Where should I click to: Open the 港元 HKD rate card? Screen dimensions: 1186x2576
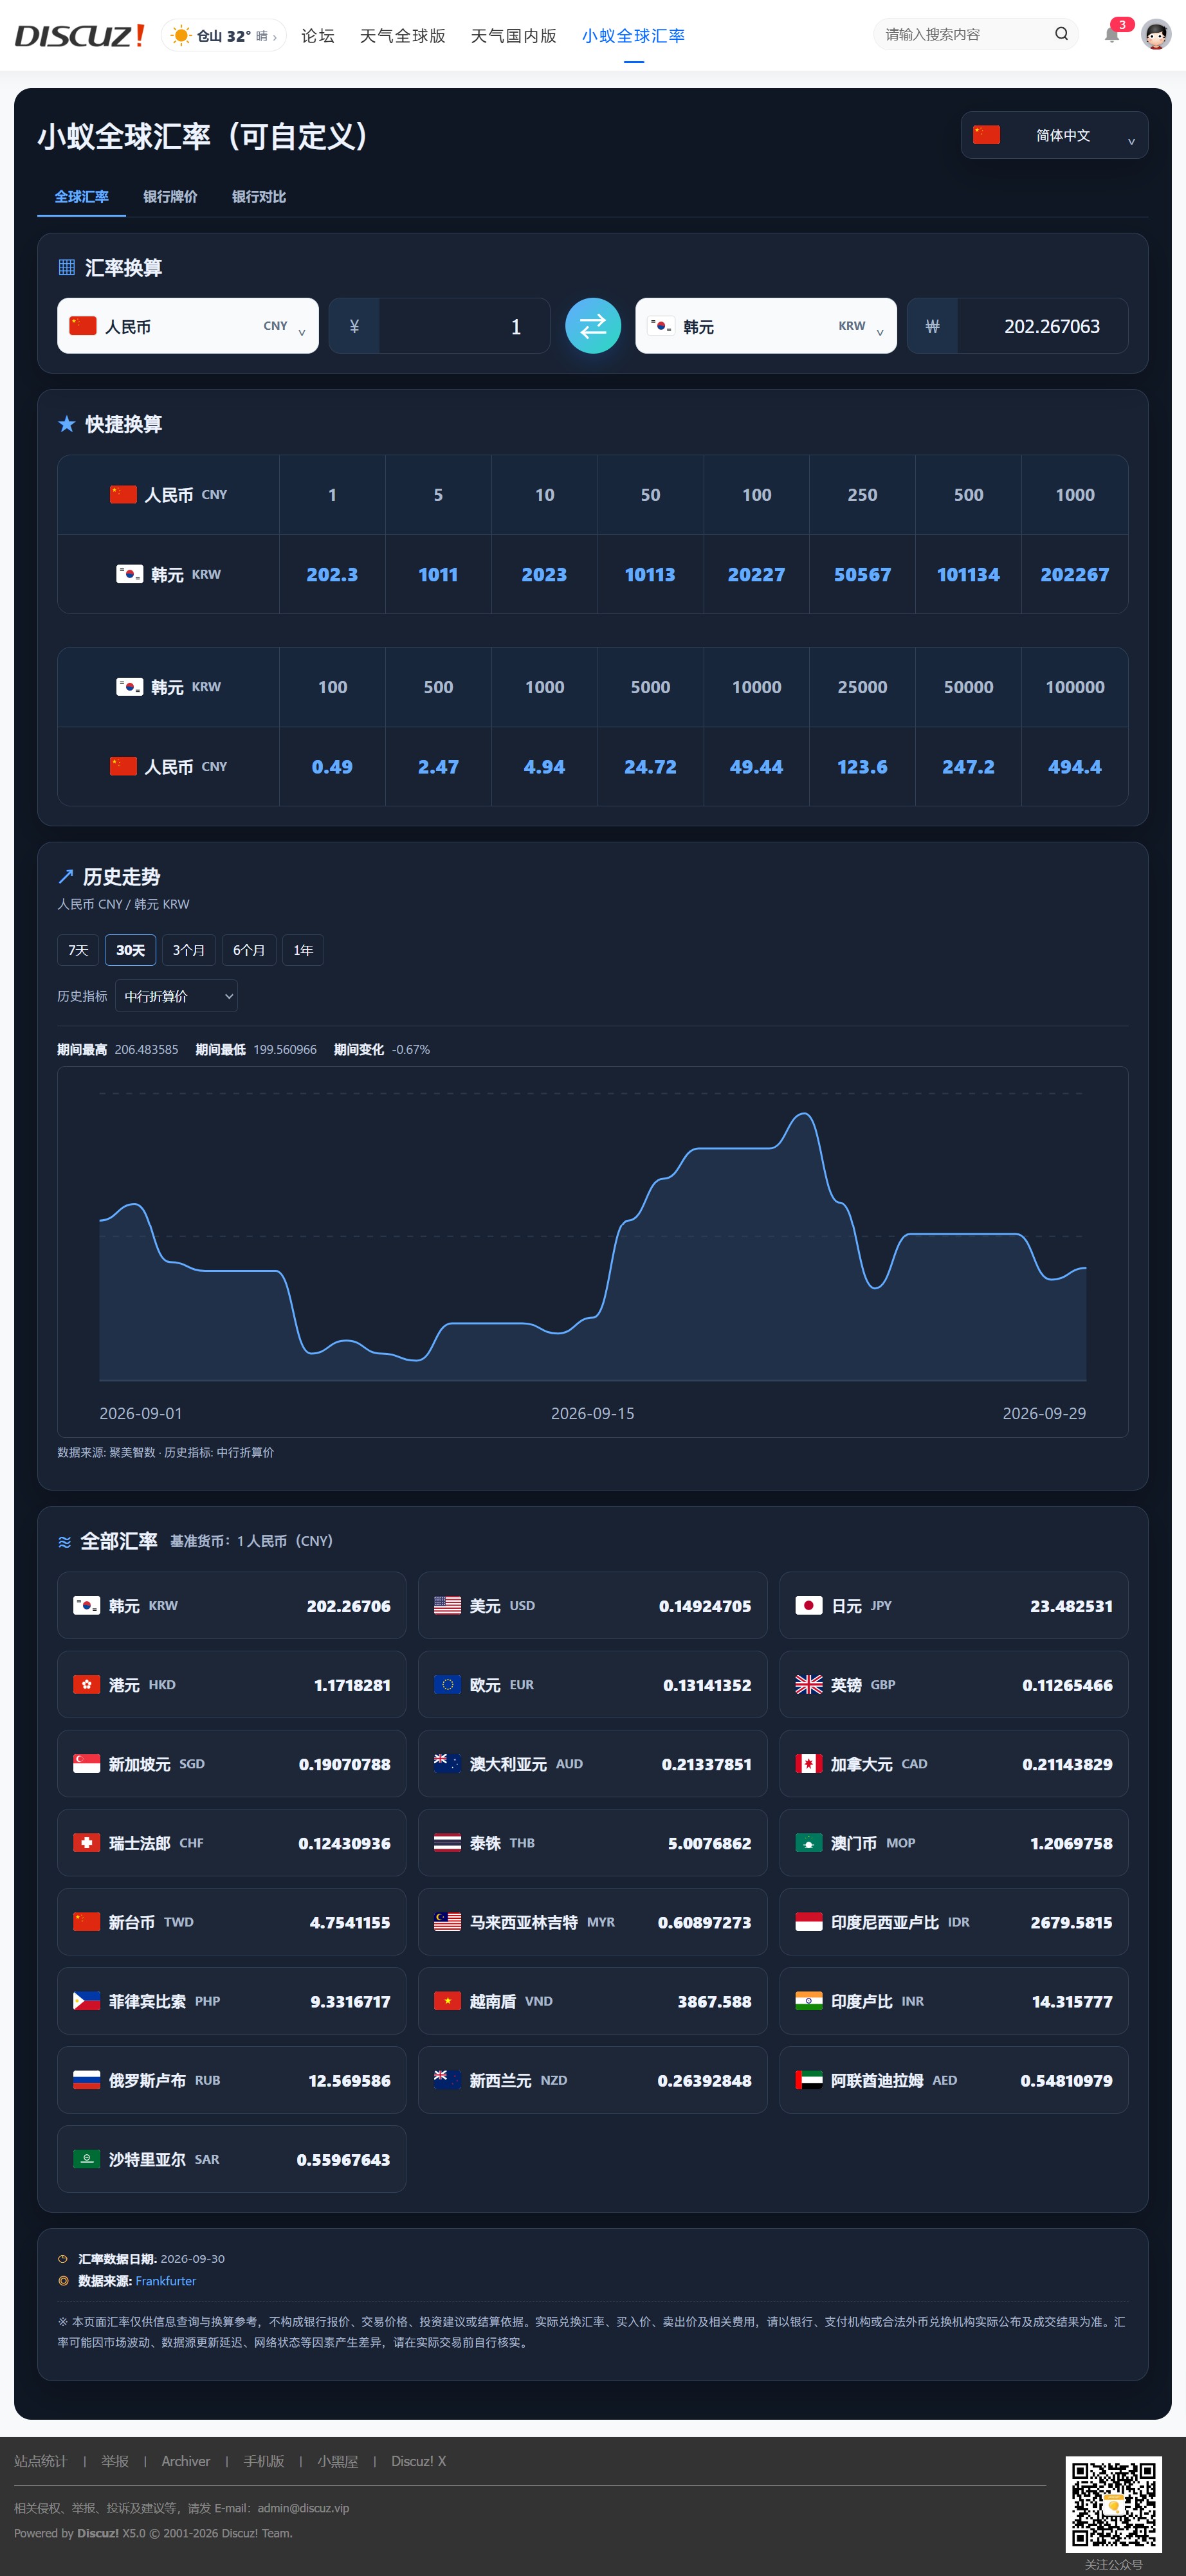(x=232, y=1684)
